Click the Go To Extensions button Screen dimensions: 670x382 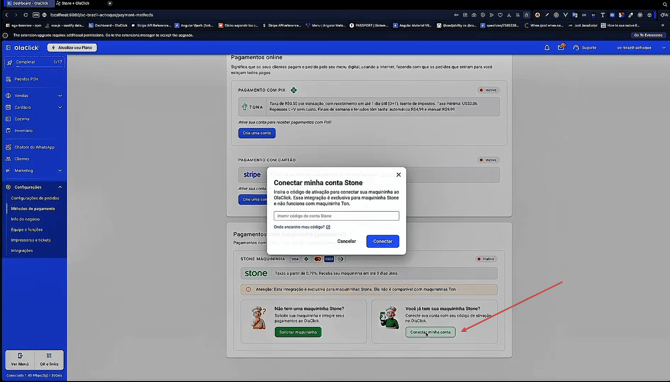(x=648, y=35)
